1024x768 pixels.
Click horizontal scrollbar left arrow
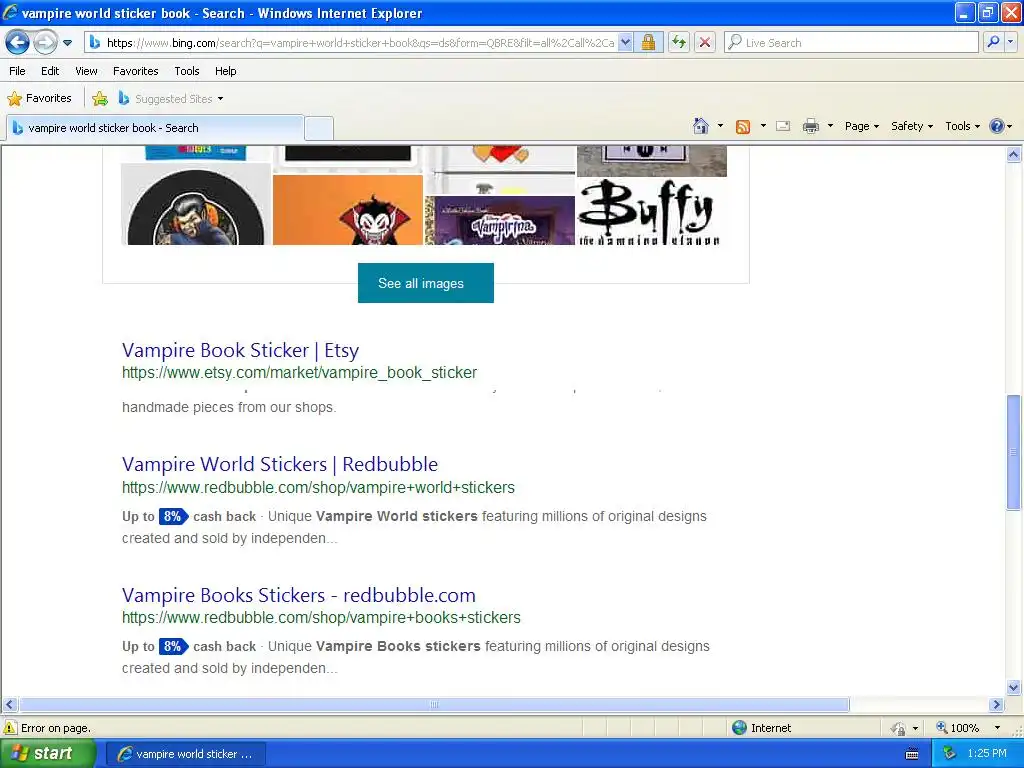coord(9,705)
